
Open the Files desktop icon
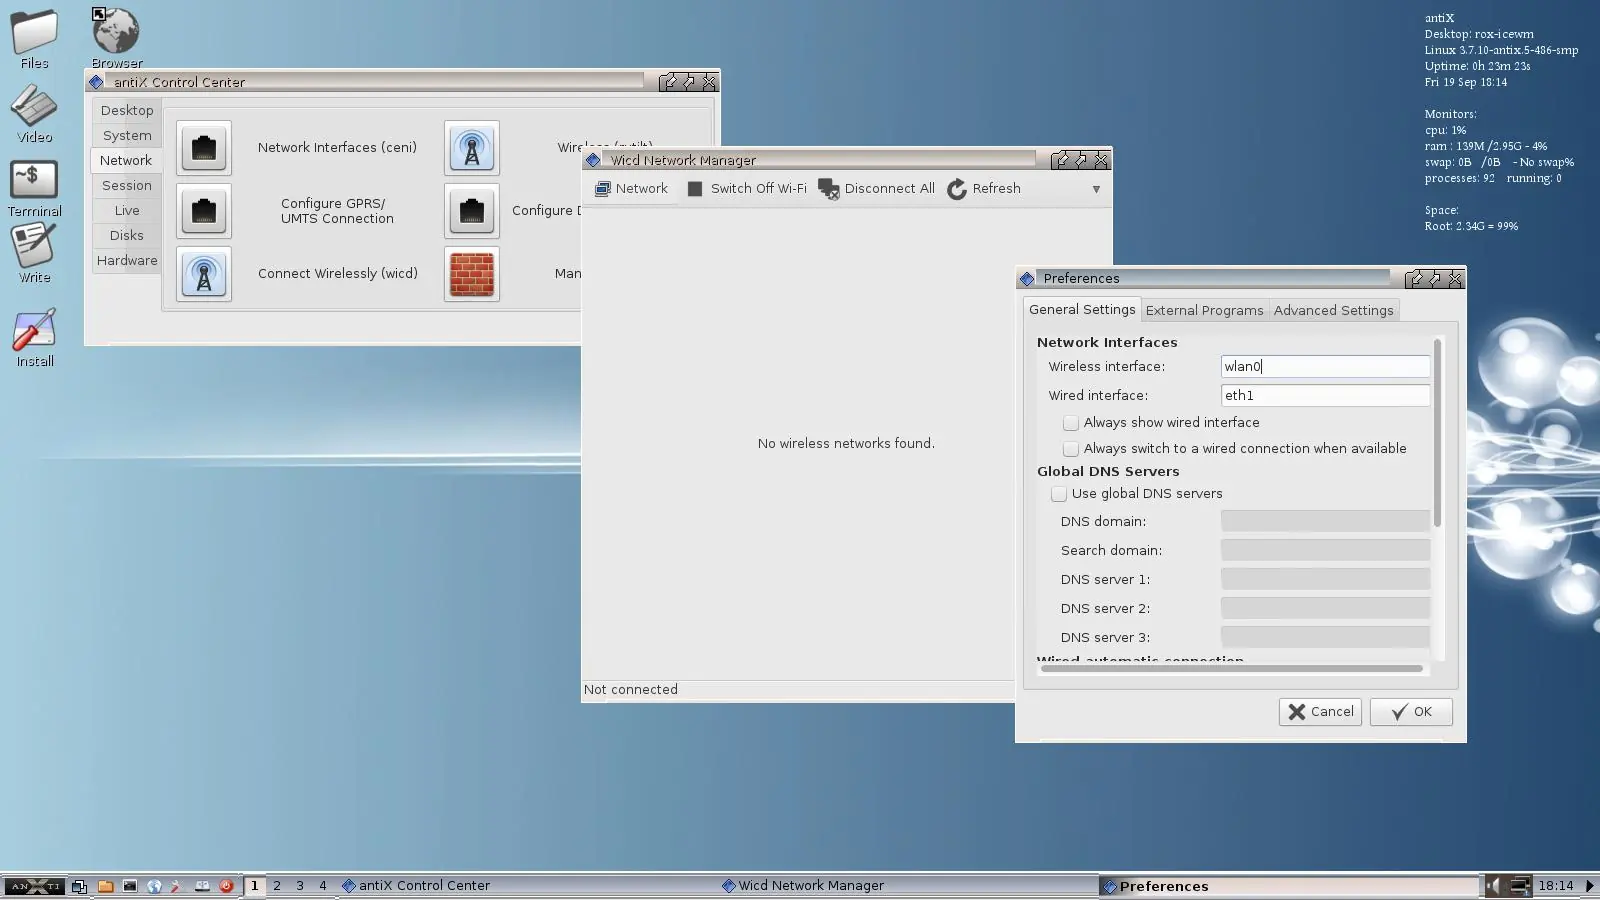point(34,39)
